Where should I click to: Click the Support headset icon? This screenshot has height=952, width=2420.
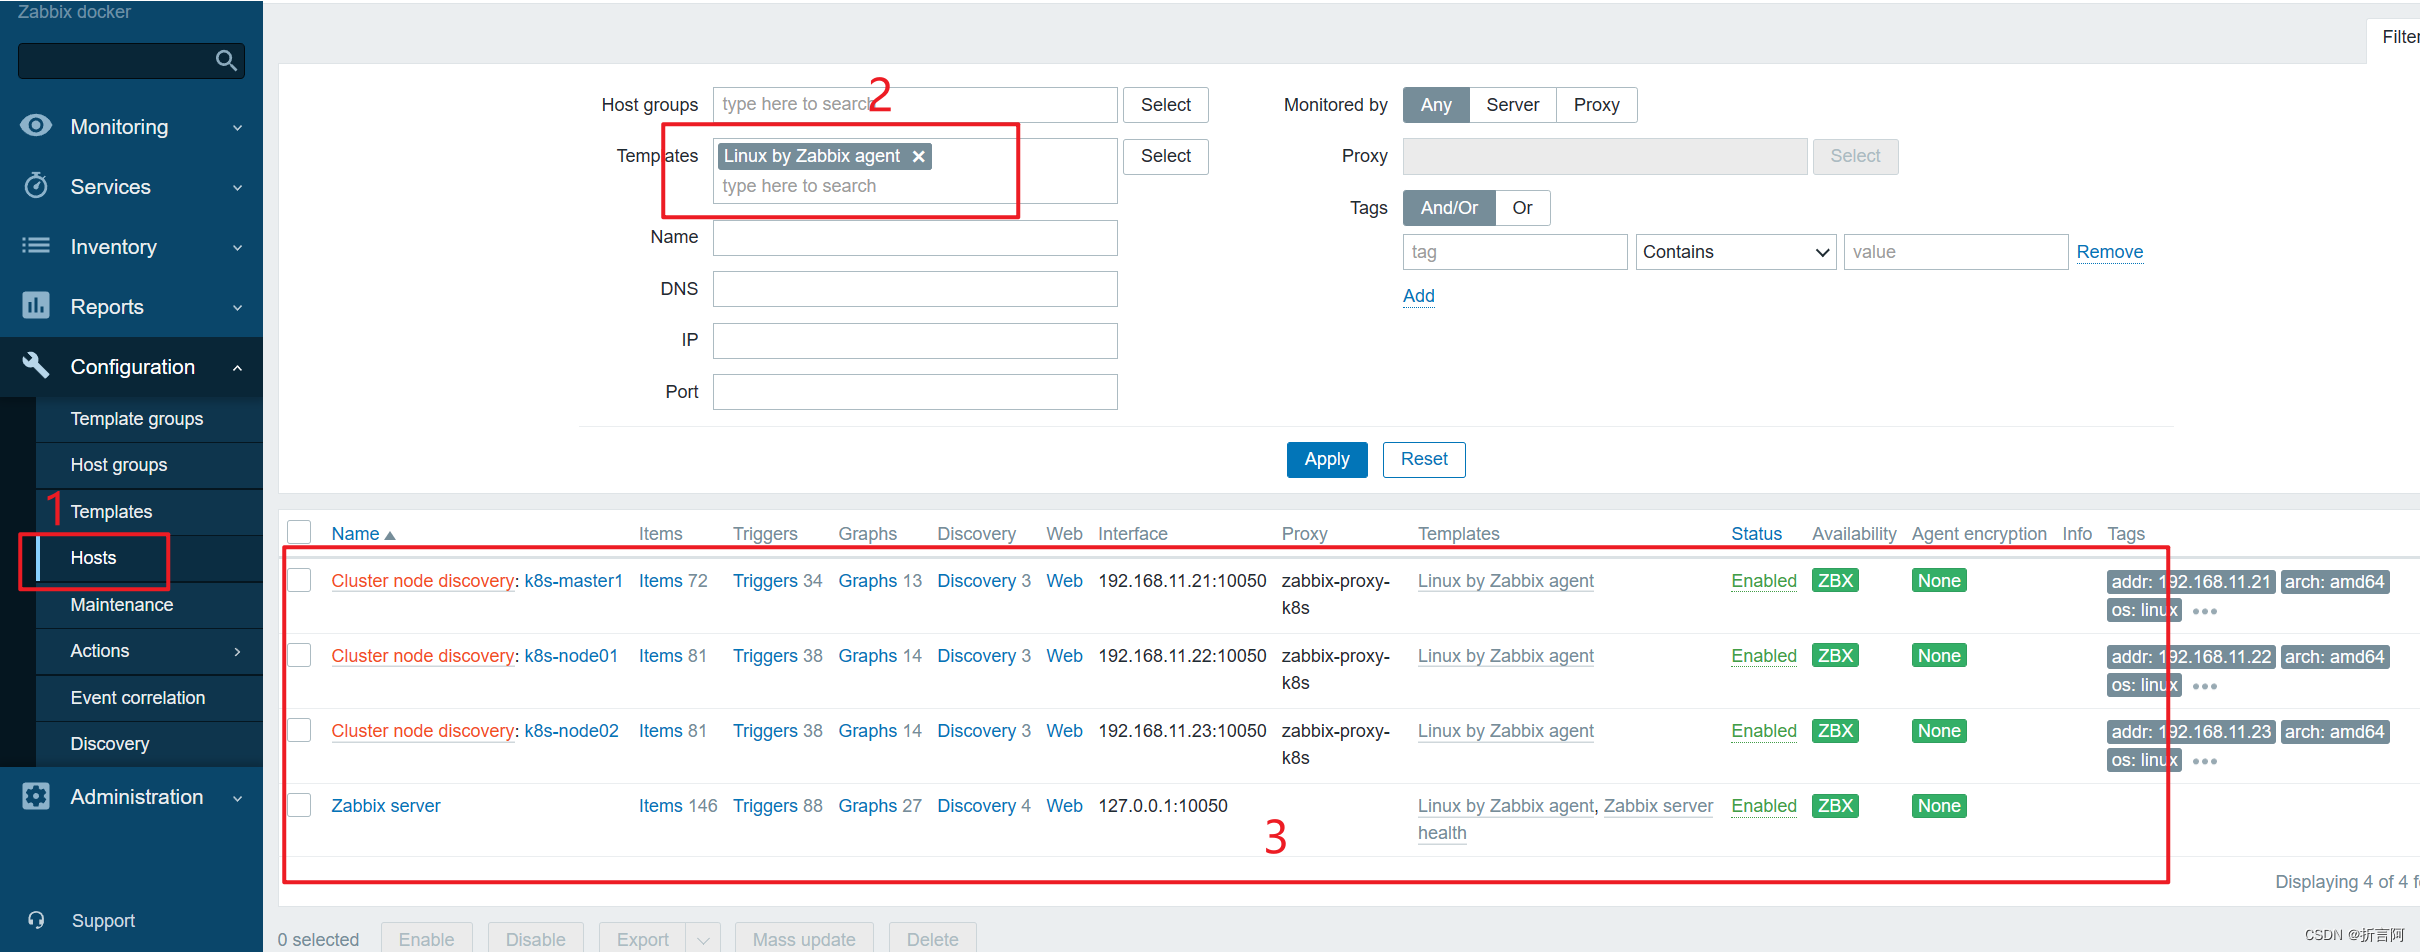click(36, 920)
